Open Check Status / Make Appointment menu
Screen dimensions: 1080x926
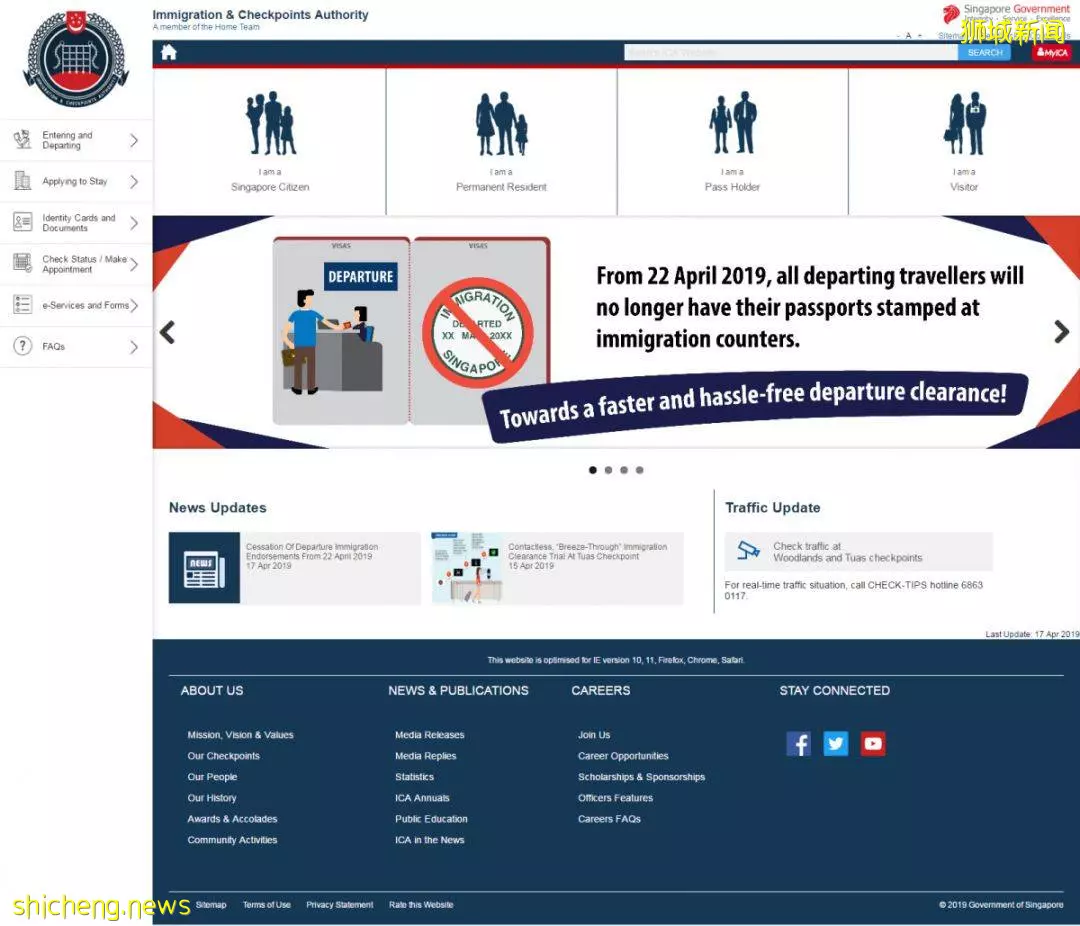coord(76,264)
